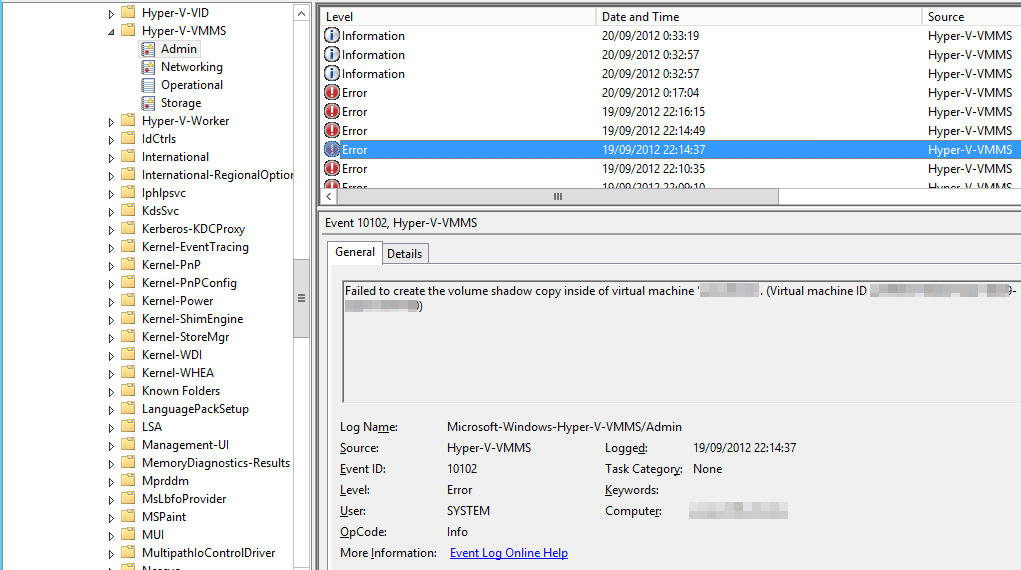
Task: Click the User value SYSTEM
Action: point(468,511)
